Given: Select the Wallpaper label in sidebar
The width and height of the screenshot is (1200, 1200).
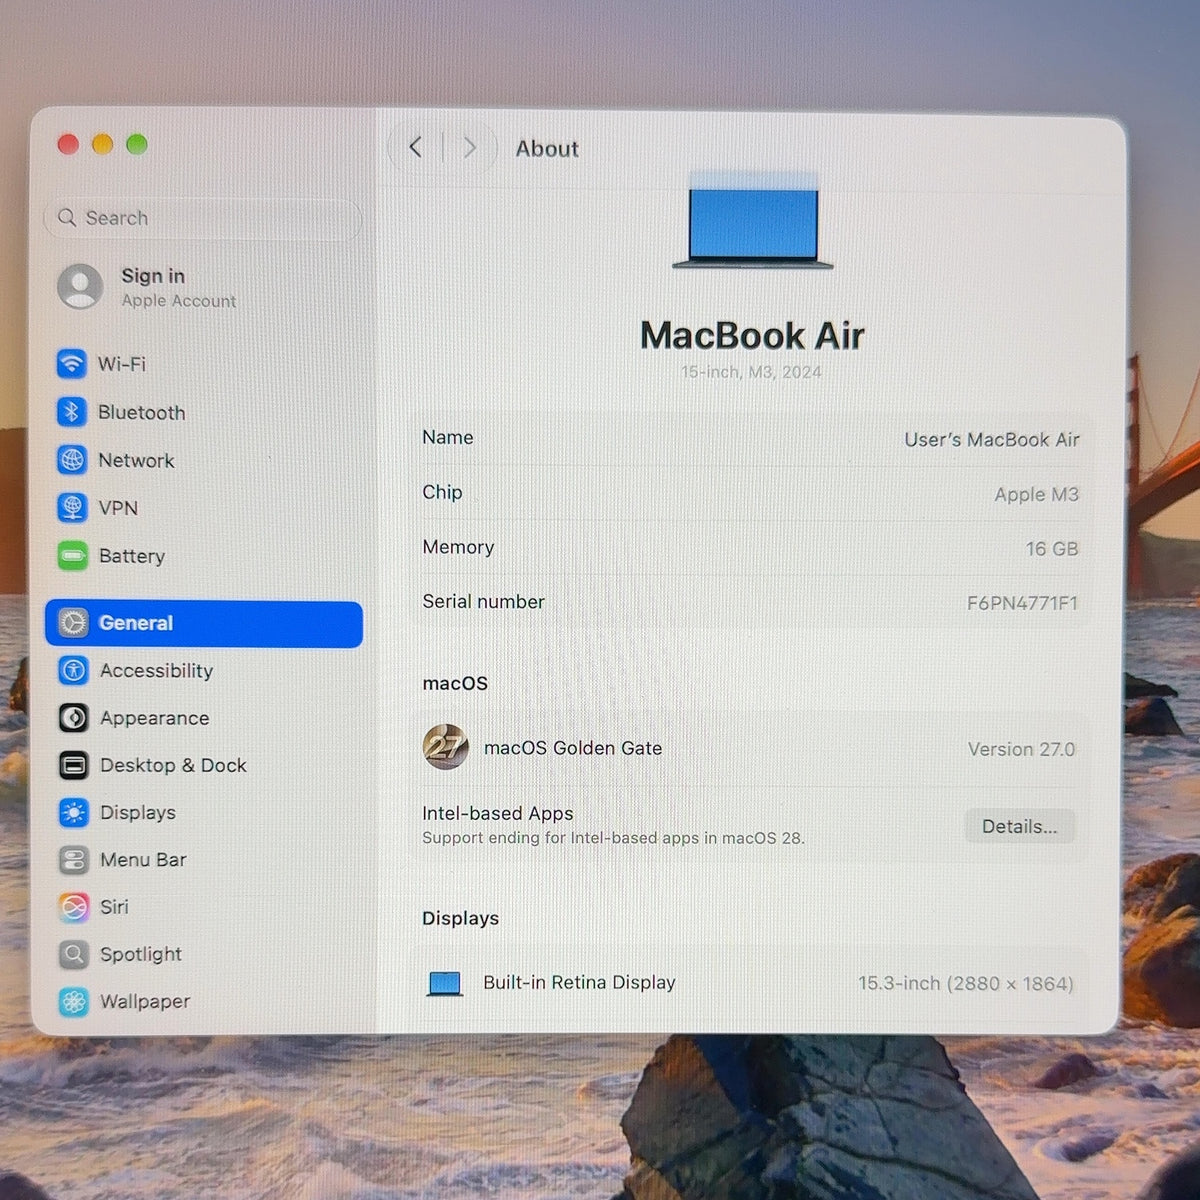Looking at the screenshot, I should tap(145, 1001).
